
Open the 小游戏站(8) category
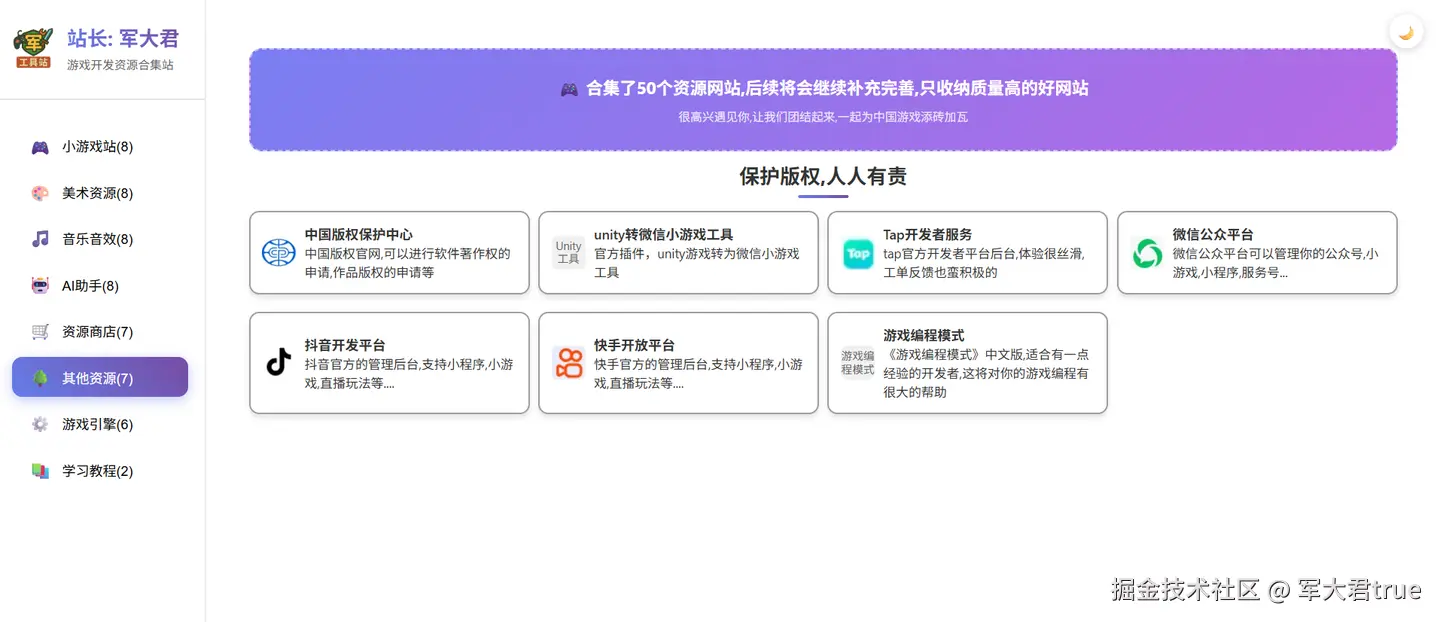click(100, 147)
